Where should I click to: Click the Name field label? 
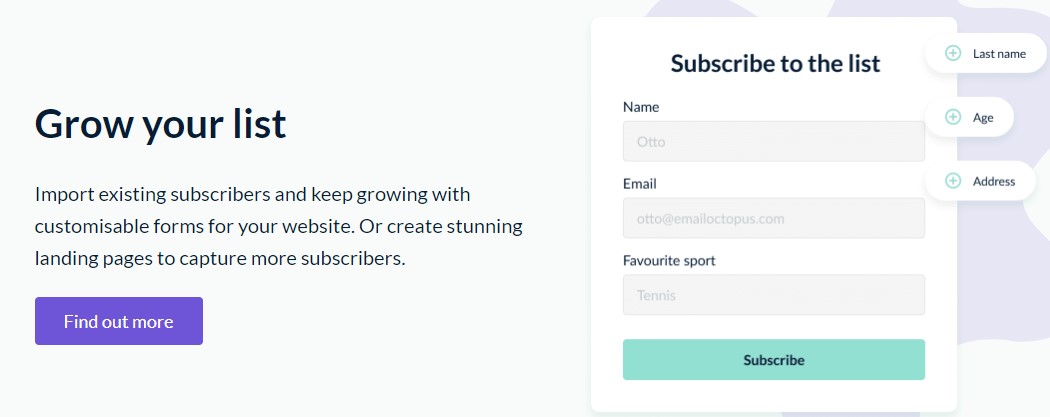click(641, 107)
